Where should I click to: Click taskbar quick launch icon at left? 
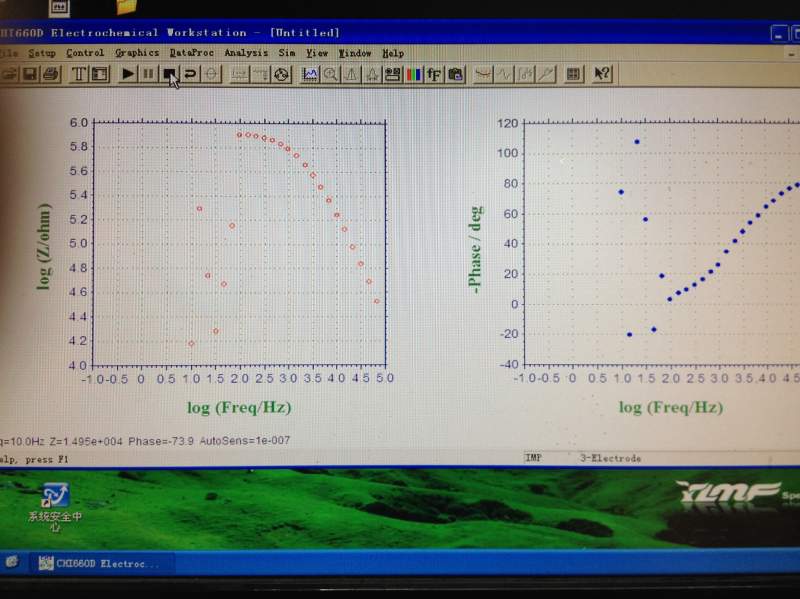[12, 562]
